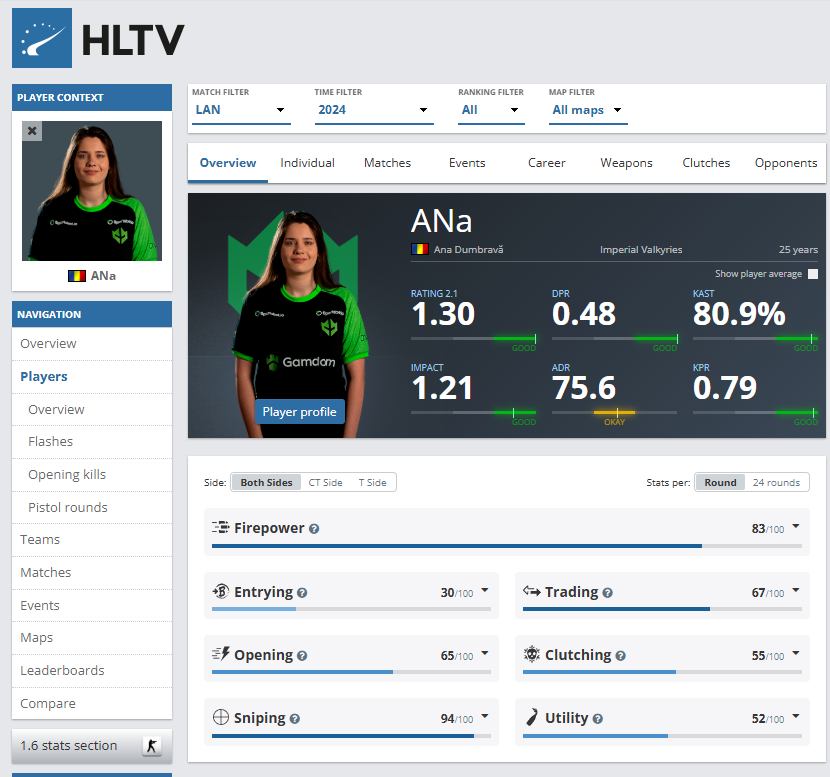Open the Map Filter All maps dropdown
830x777 pixels.
pyautogui.click(x=588, y=110)
